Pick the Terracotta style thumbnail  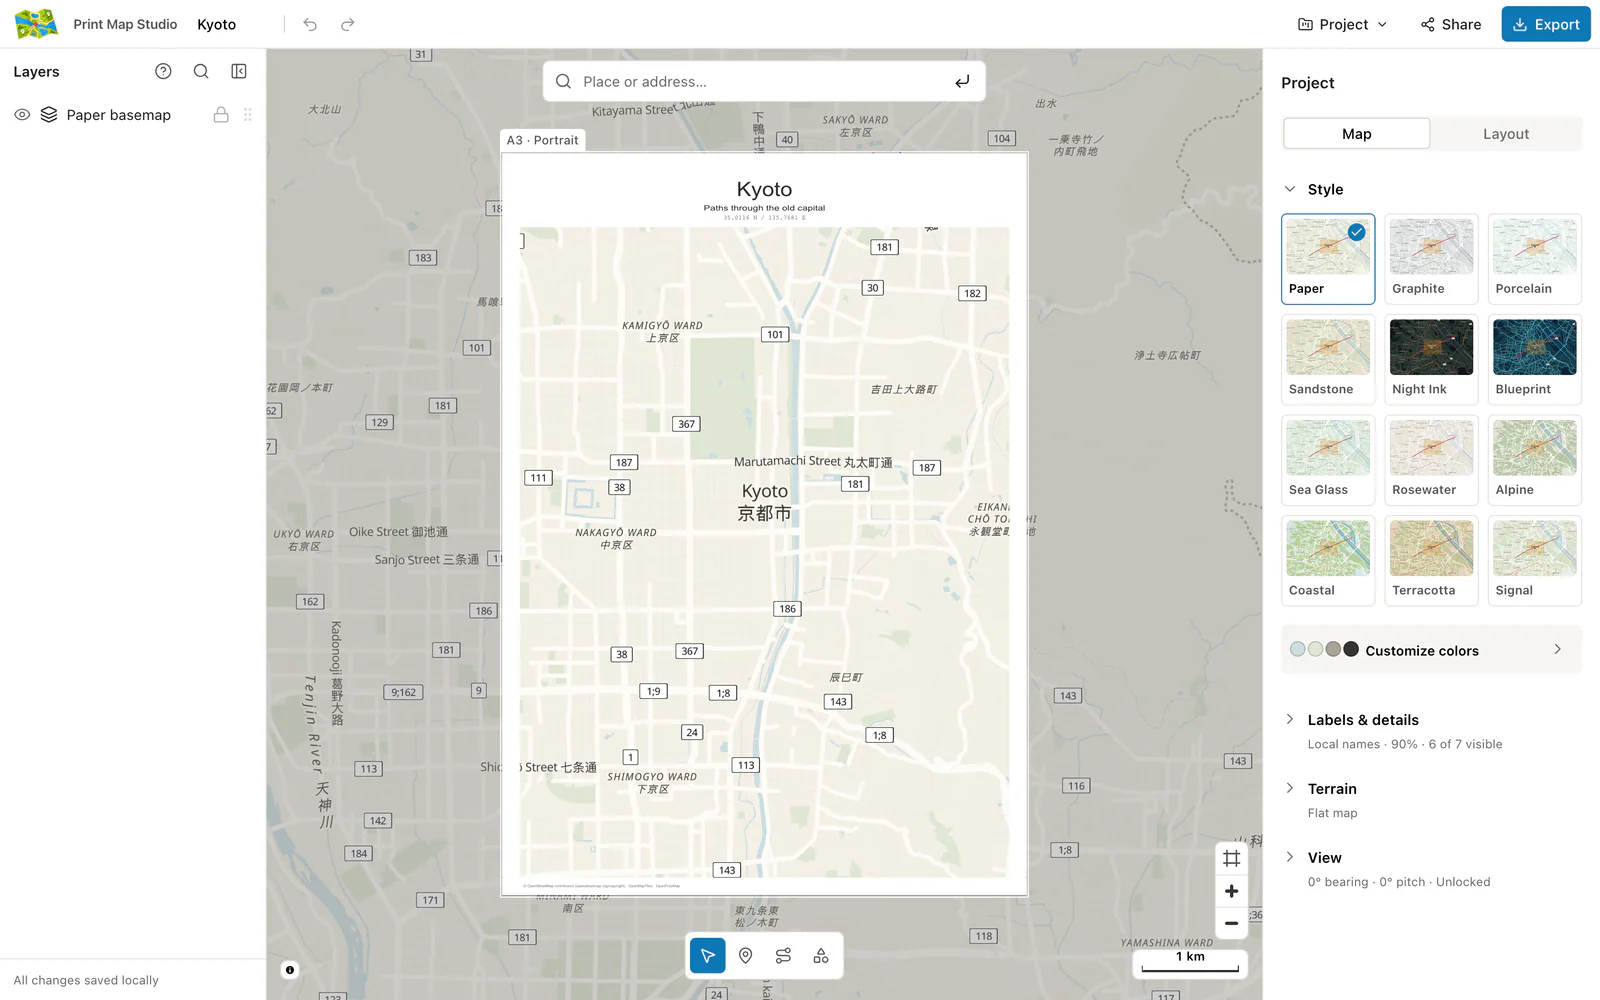[x=1431, y=560]
